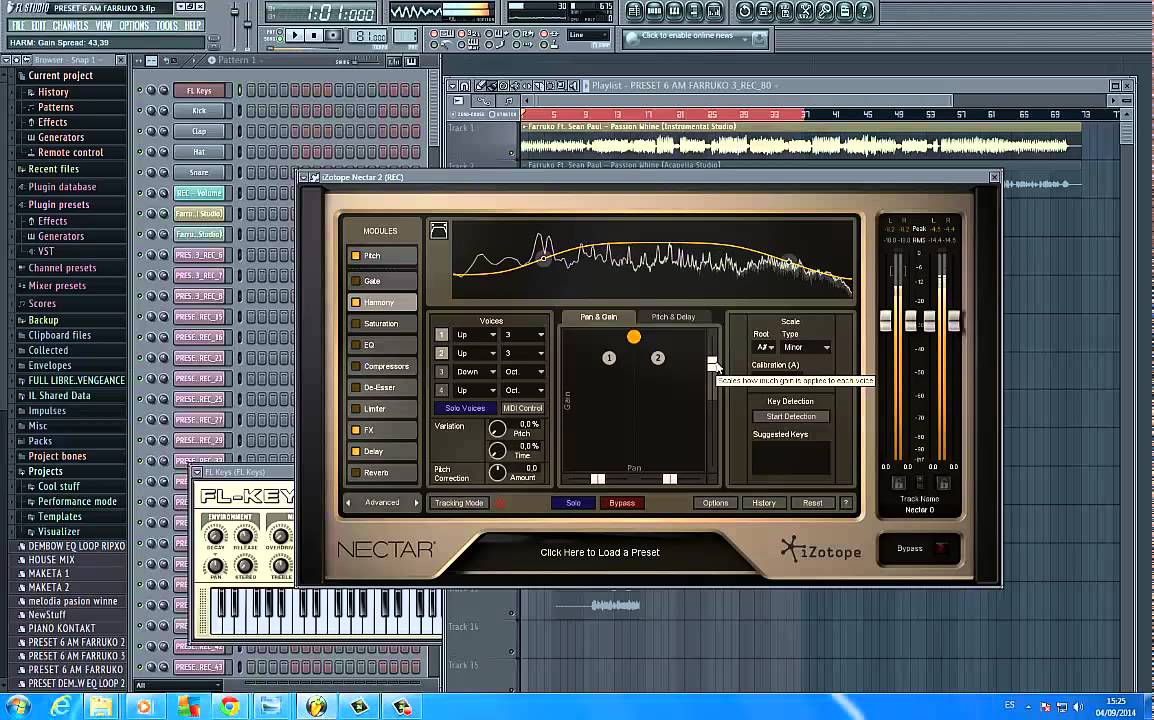Click the wrench icon in the FL Studio top toolbar

(825, 11)
